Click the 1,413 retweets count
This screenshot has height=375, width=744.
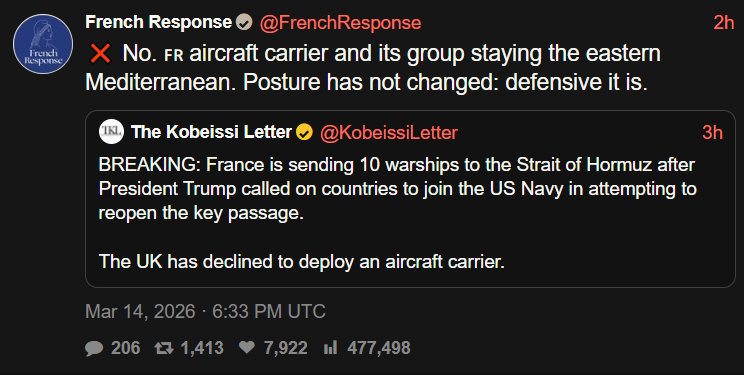(x=203, y=348)
